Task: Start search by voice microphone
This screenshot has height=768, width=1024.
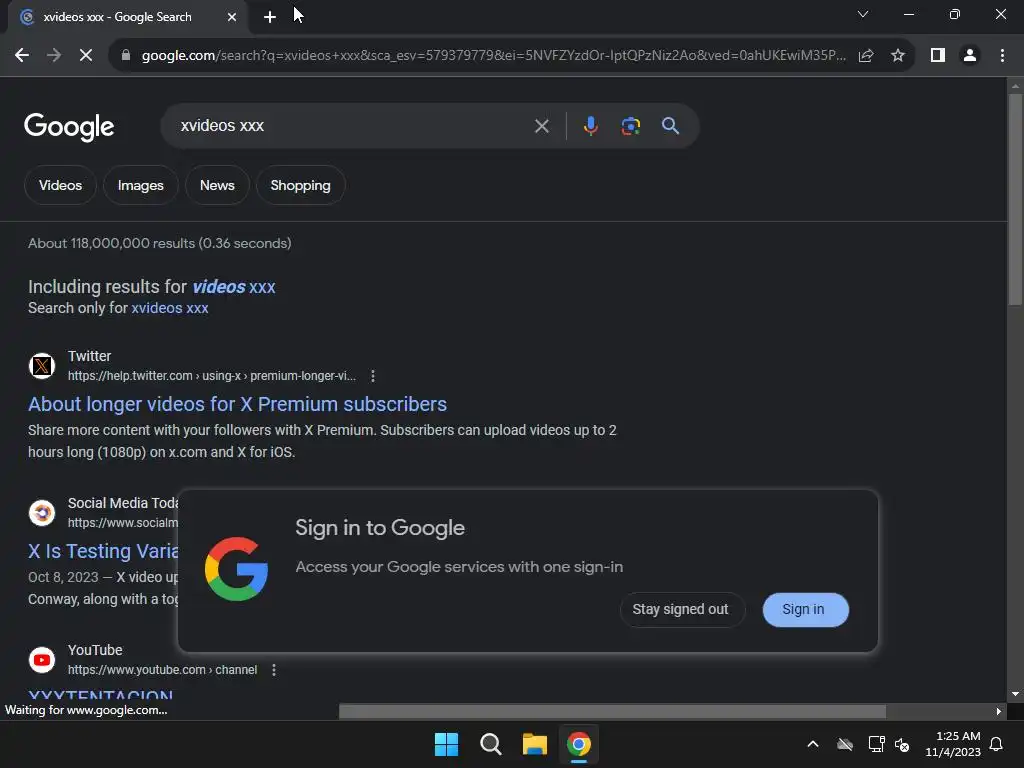Action: (x=590, y=126)
